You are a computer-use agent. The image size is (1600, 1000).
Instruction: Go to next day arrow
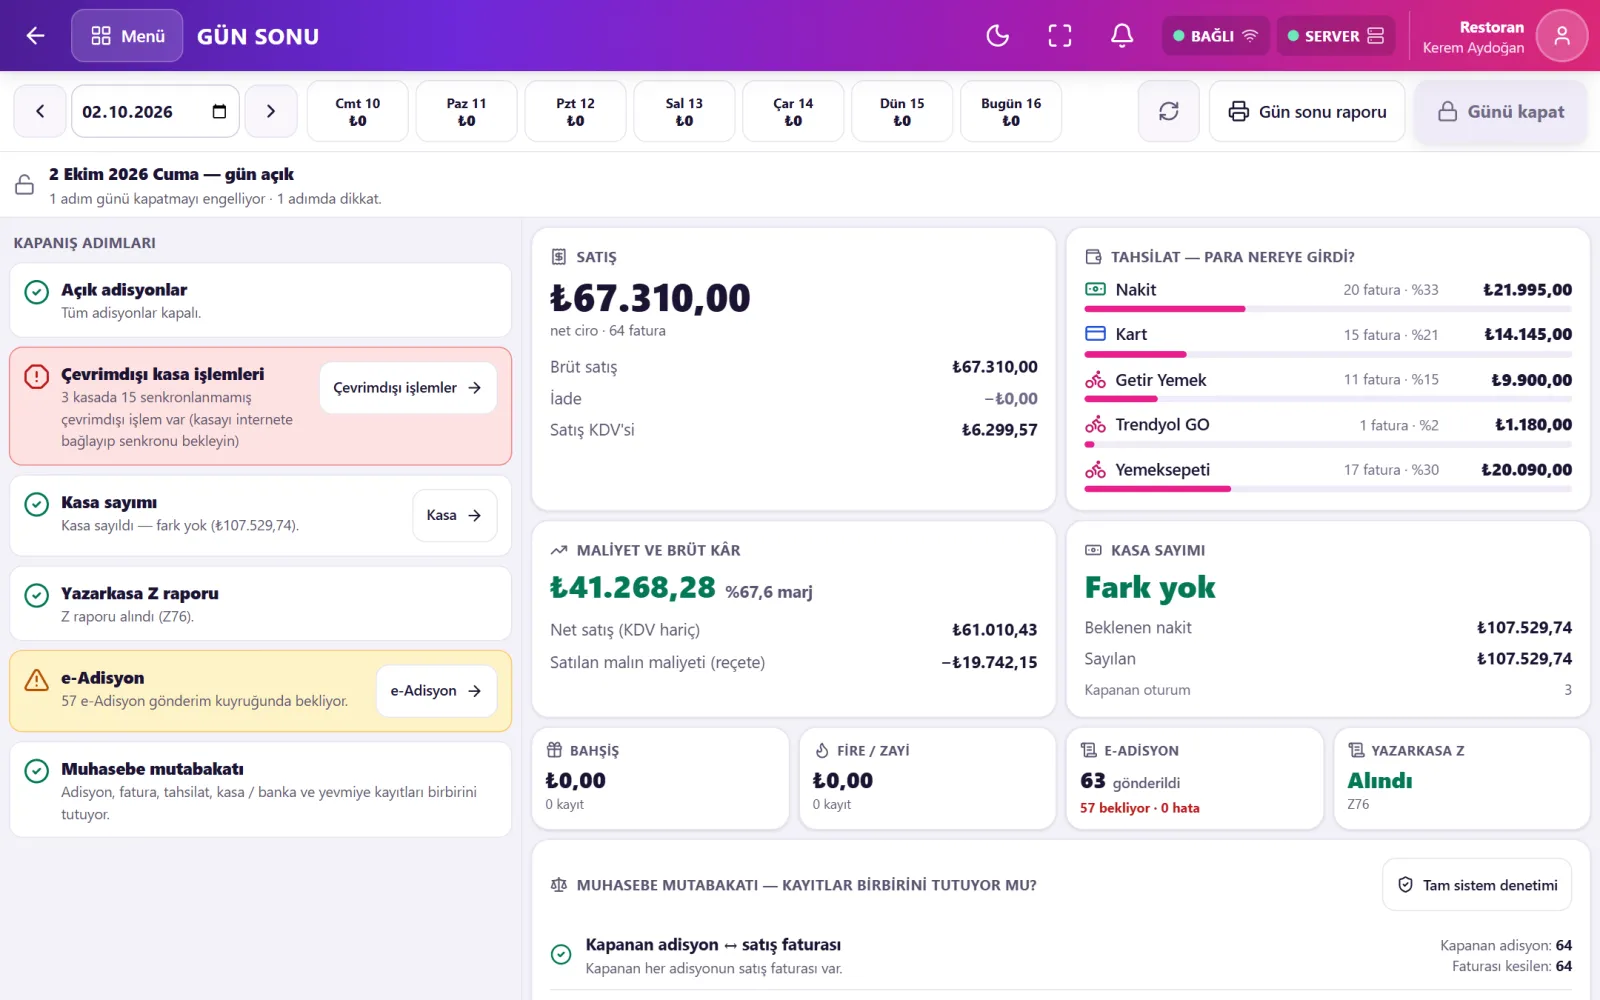pos(271,111)
